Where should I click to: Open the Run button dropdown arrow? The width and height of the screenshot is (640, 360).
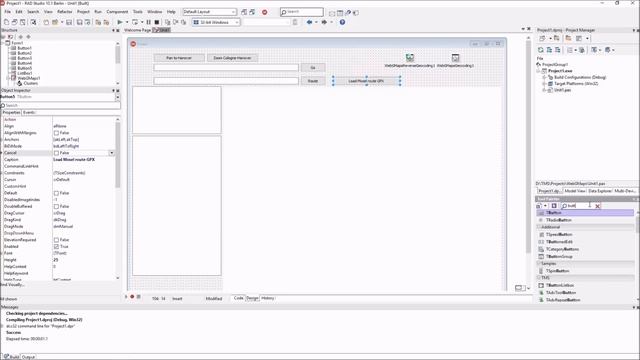127,22
